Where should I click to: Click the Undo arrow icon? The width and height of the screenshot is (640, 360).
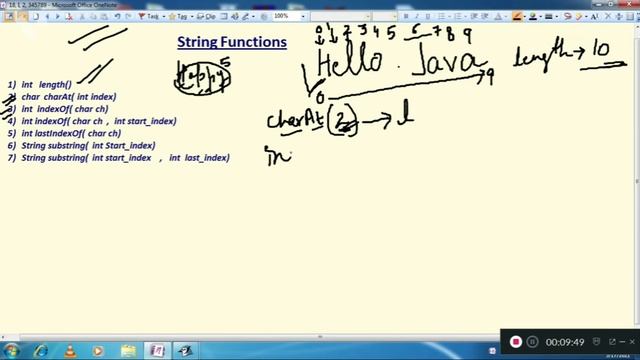(117, 16)
